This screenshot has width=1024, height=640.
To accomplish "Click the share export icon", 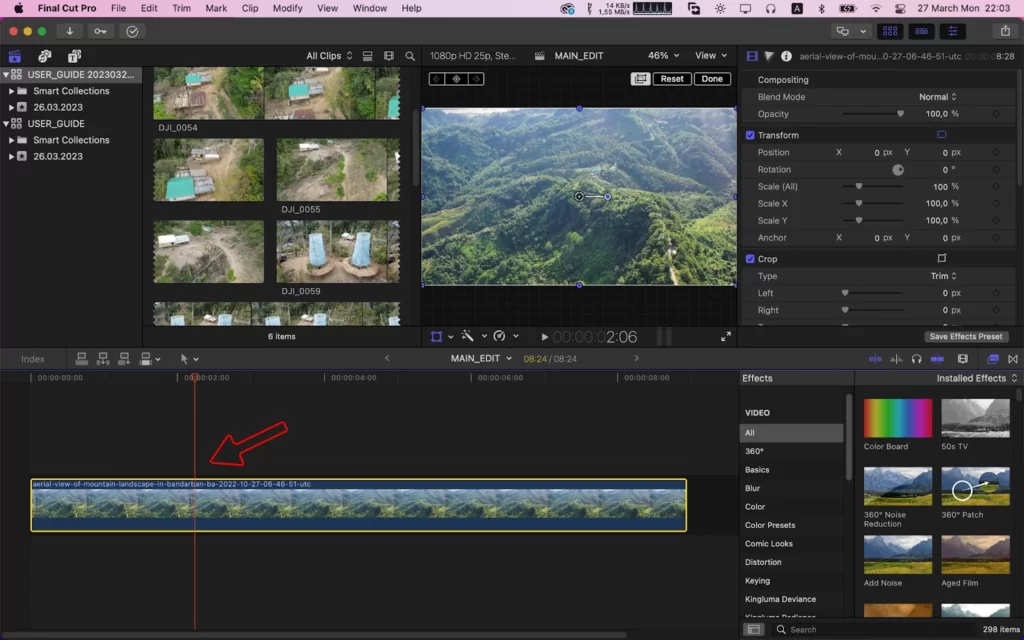I will pyautogui.click(x=1005, y=31).
